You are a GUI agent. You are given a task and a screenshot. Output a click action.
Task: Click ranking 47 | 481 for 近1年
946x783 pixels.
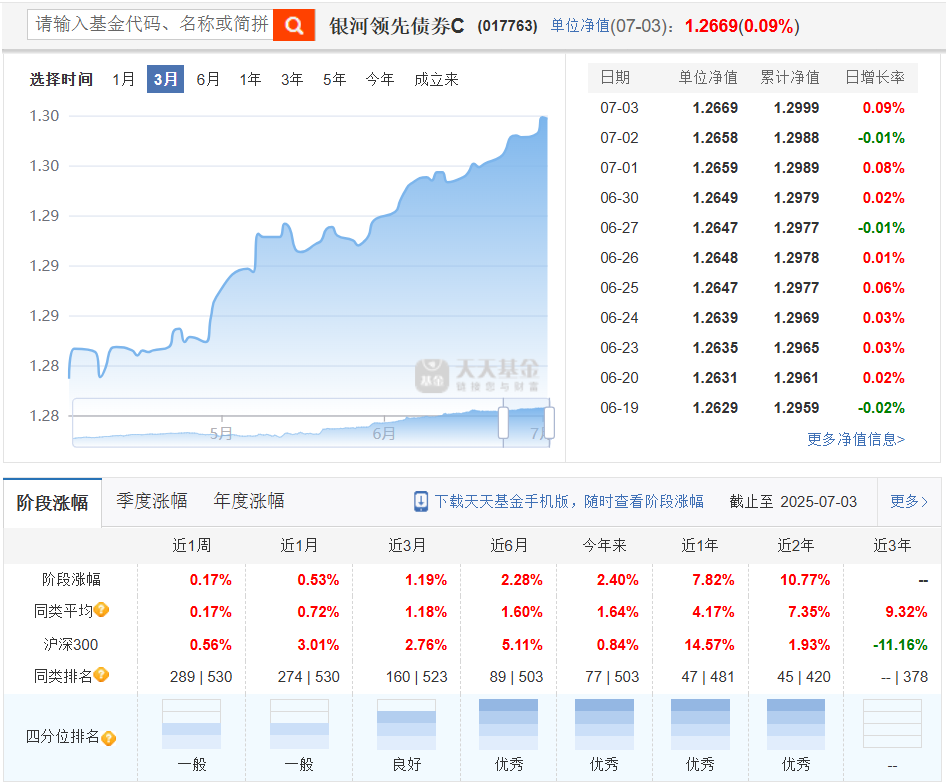(708, 677)
